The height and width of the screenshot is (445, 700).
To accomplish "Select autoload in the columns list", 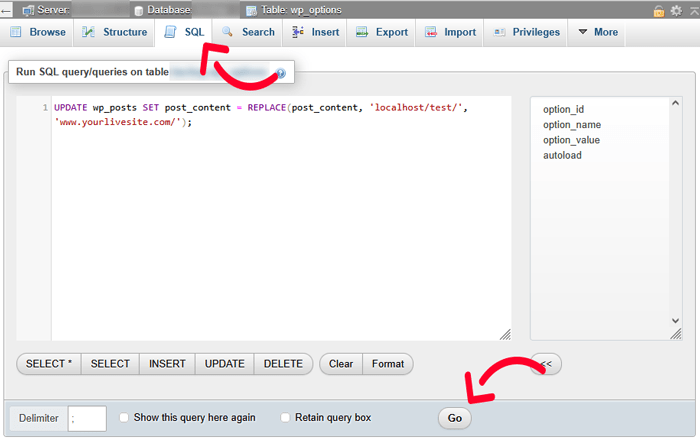I will tap(562, 155).
